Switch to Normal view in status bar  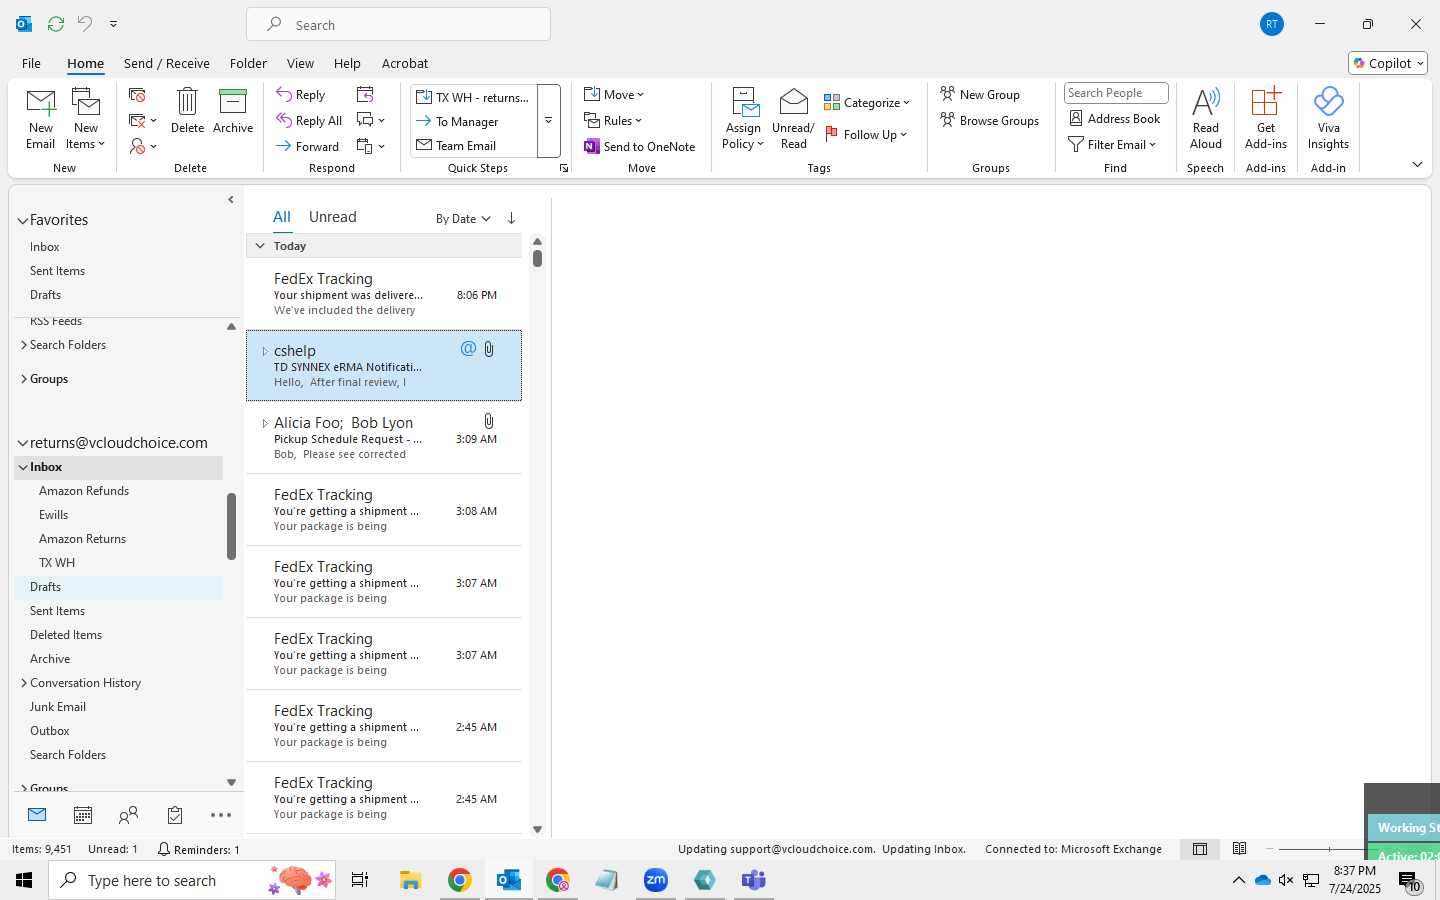tap(1200, 849)
